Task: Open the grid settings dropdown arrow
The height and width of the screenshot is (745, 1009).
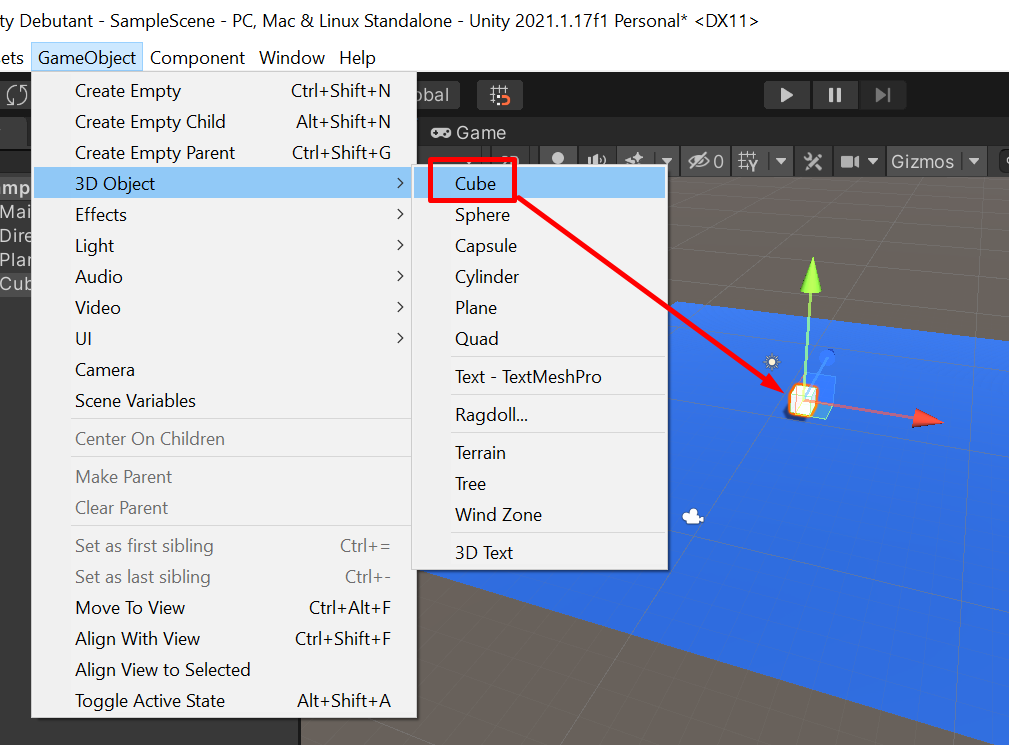Action: click(x=781, y=161)
